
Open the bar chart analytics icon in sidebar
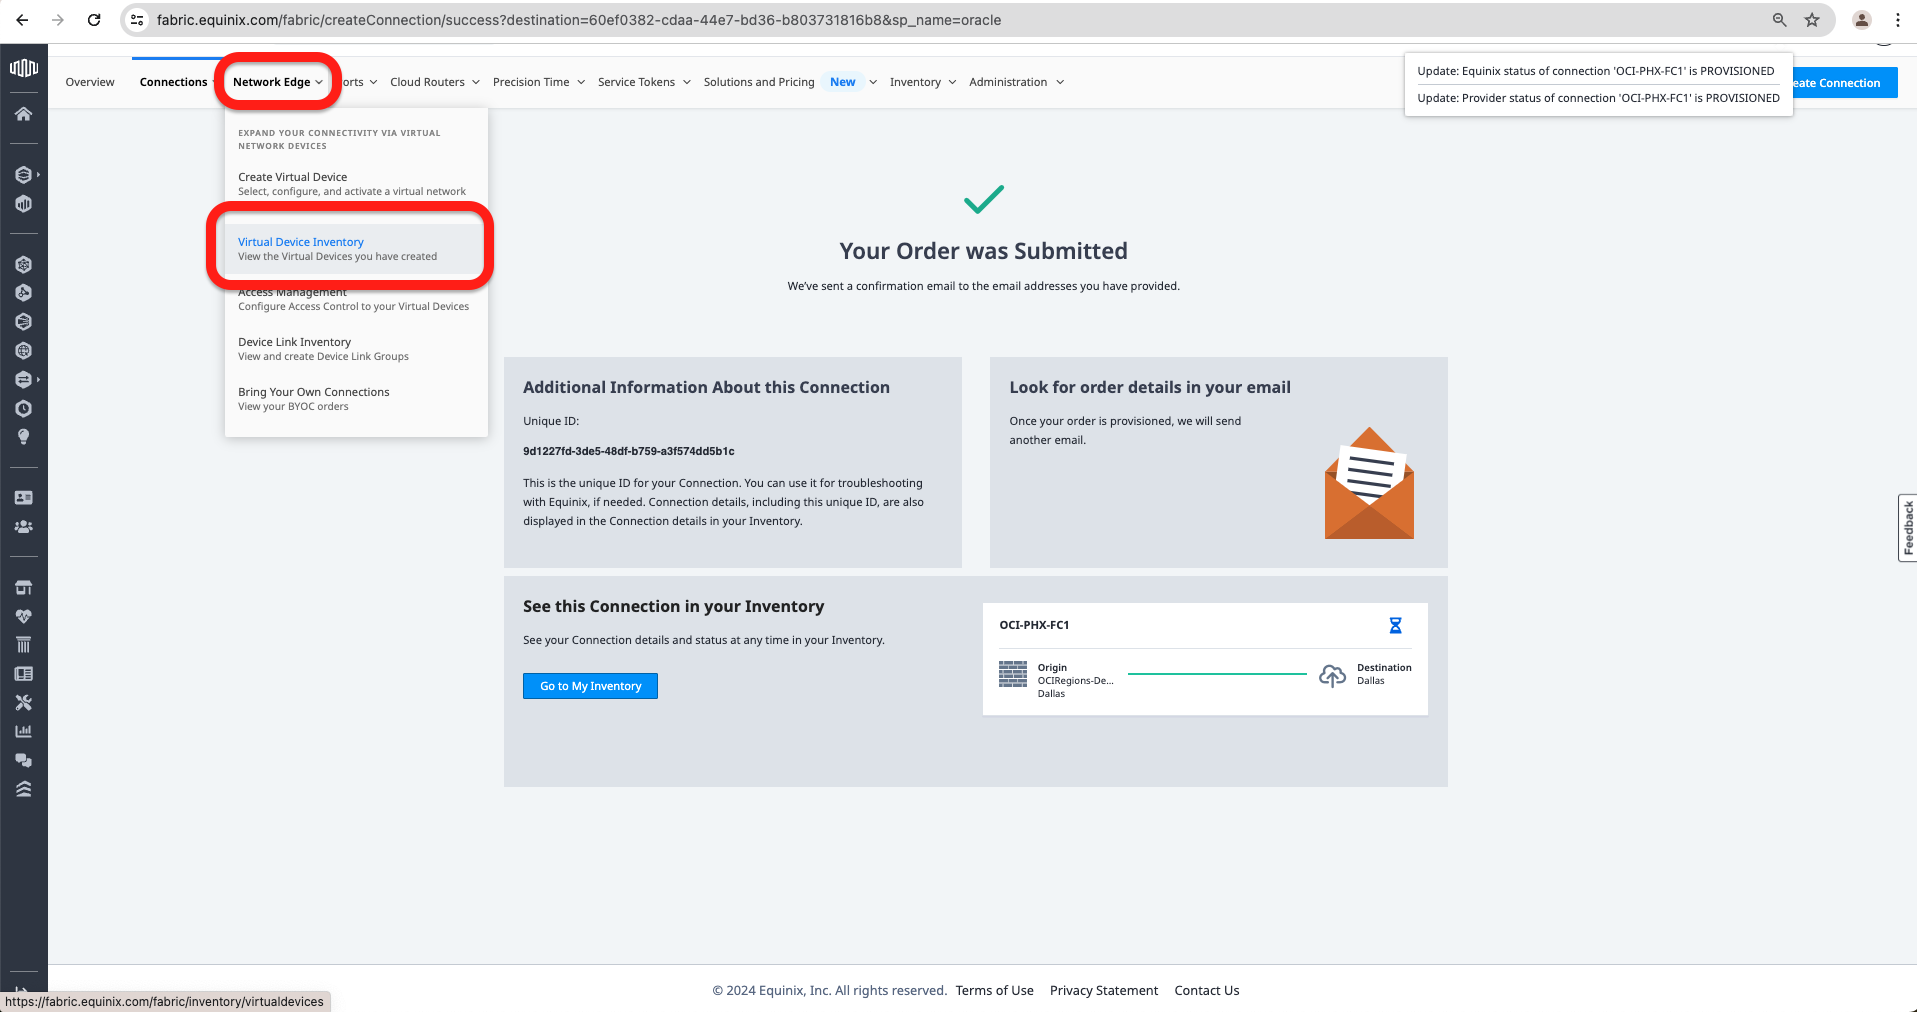click(24, 731)
